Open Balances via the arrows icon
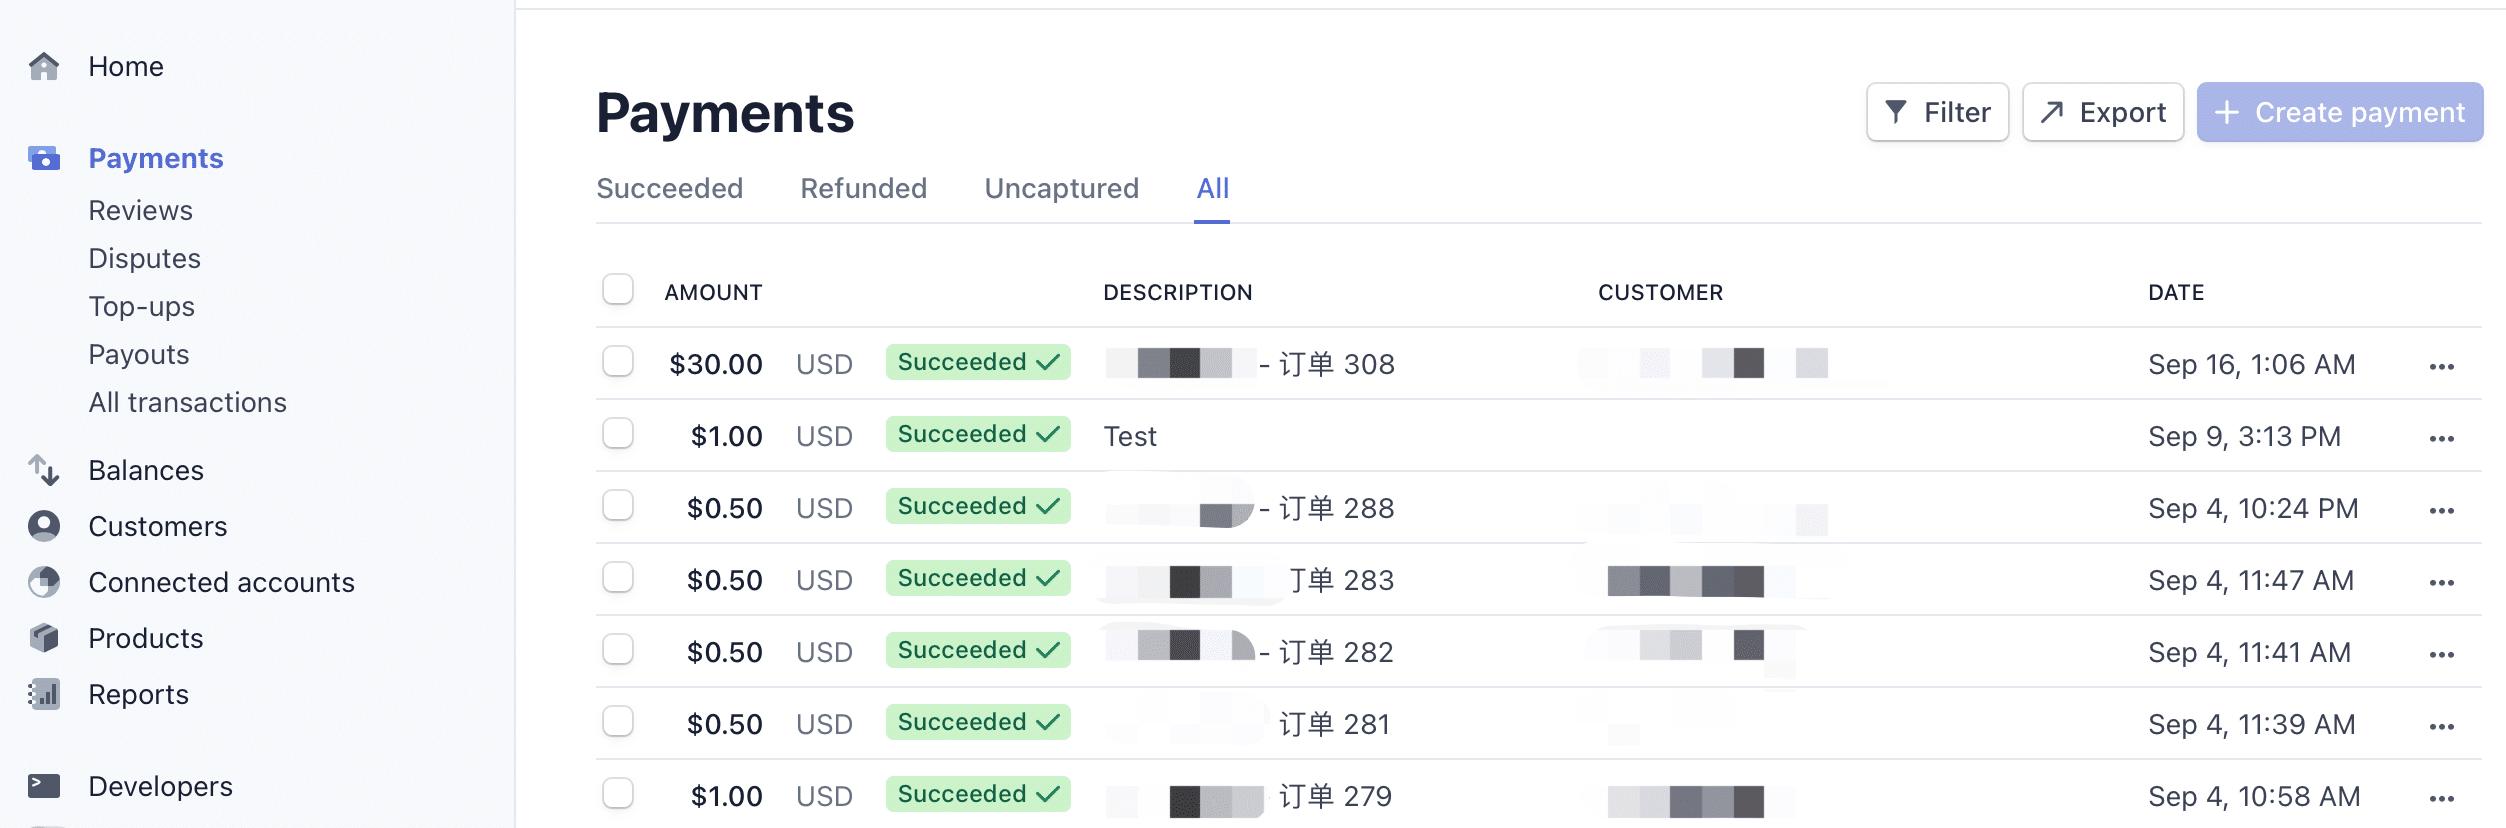Image resolution: width=2506 pixels, height=828 pixels. [44, 470]
